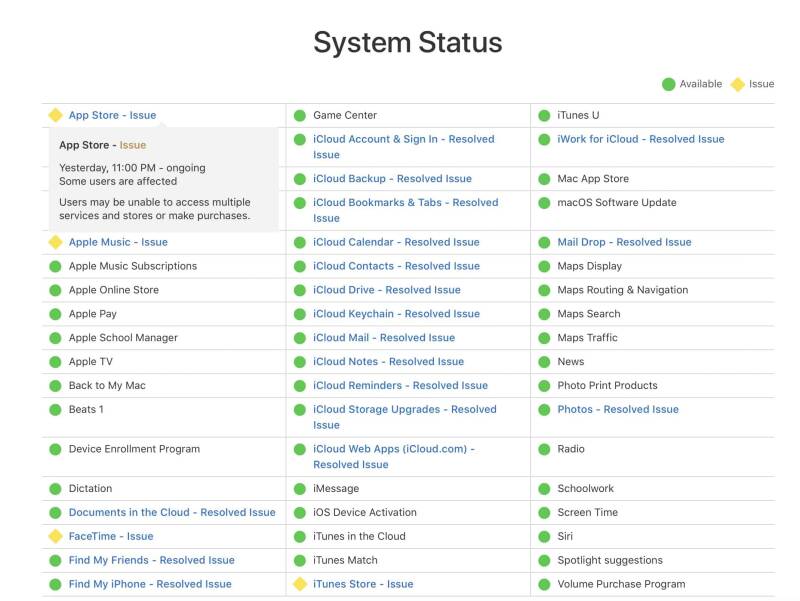Open the Photos resolved issue link
This screenshot has height=601, width=800.
tap(618, 410)
